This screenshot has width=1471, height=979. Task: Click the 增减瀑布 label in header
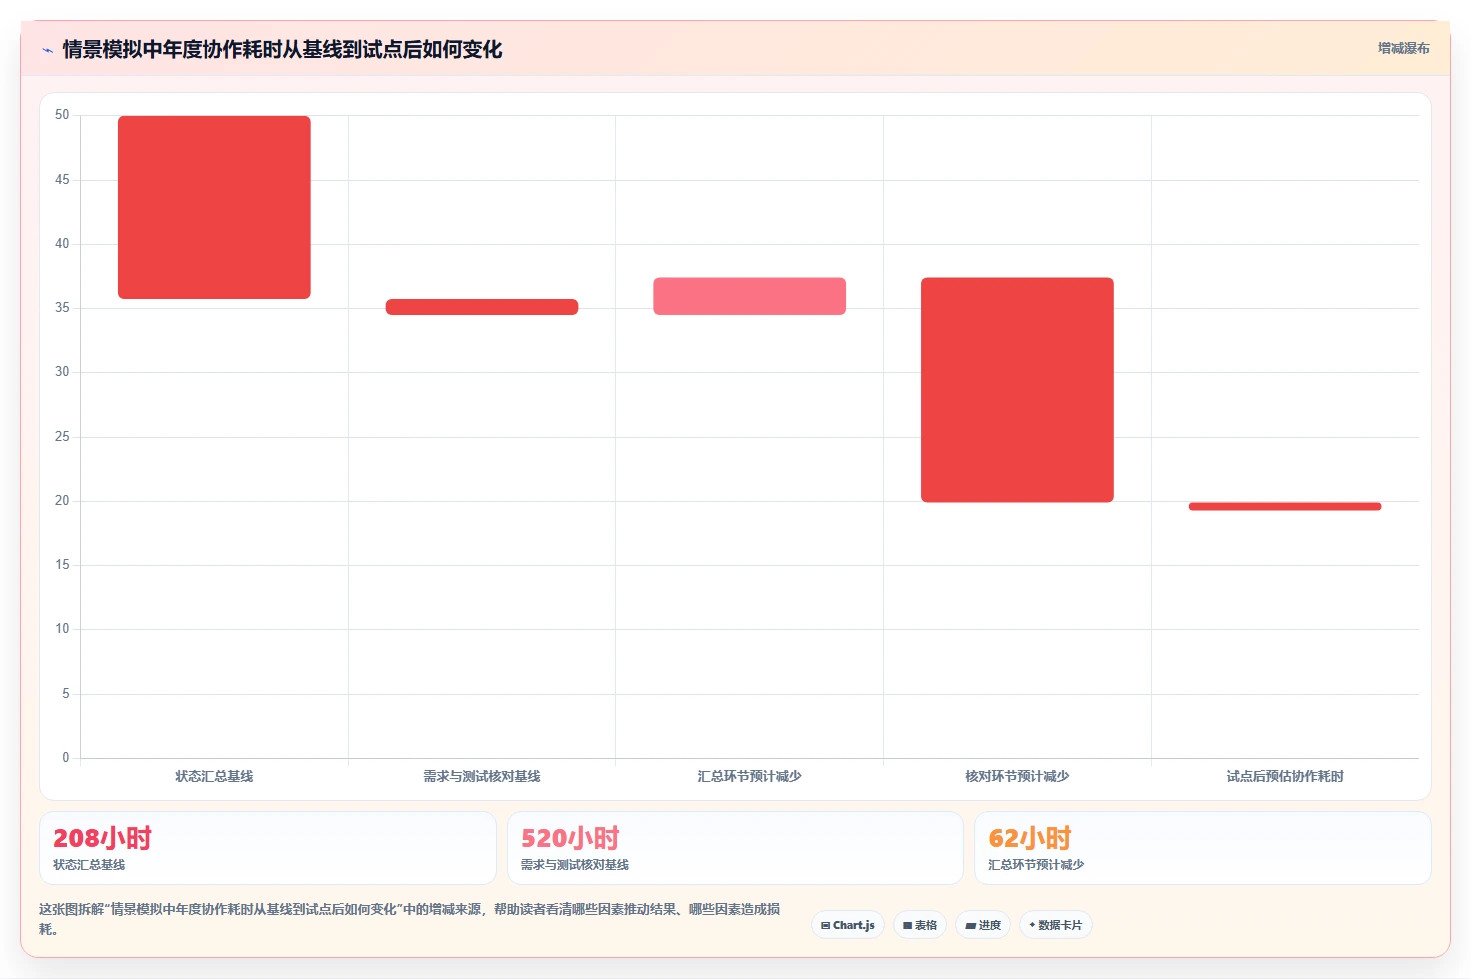pyautogui.click(x=1404, y=48)
